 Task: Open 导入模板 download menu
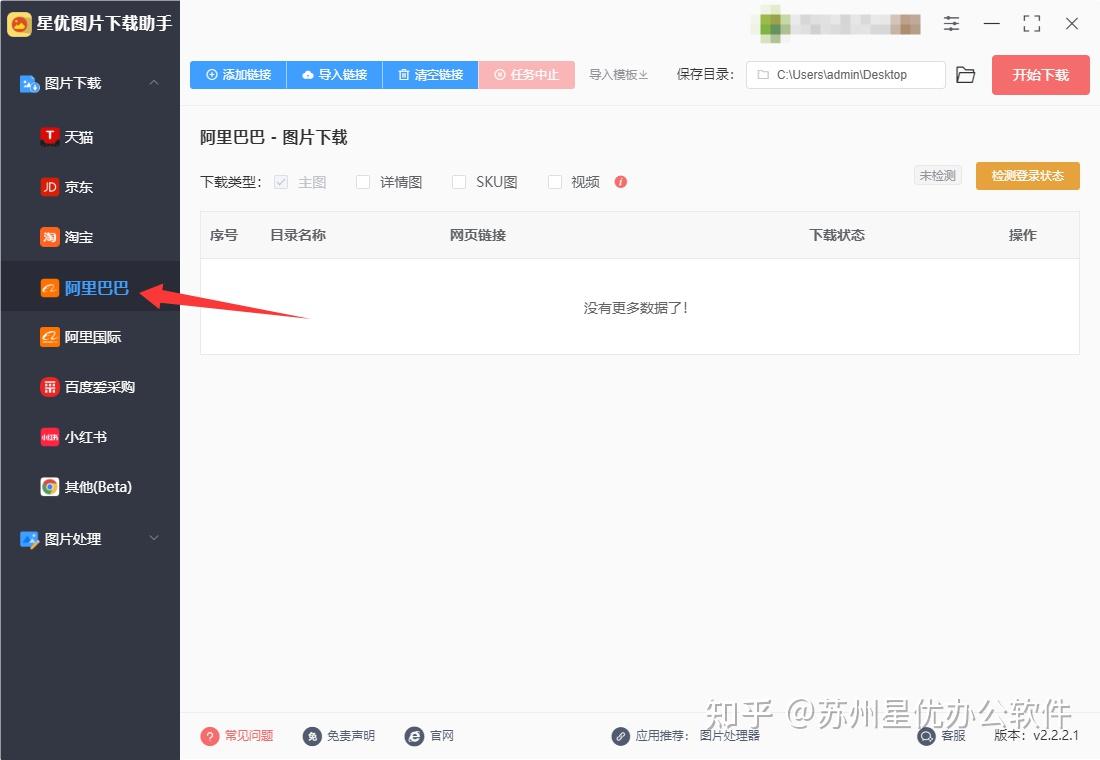(x=618, y=74)
